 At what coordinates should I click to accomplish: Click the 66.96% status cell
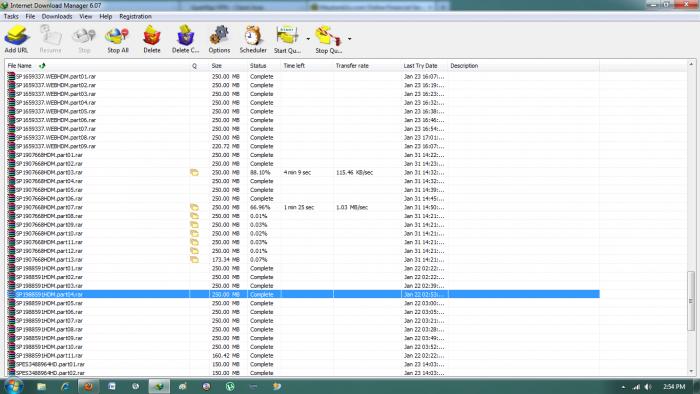pos(260,207)
